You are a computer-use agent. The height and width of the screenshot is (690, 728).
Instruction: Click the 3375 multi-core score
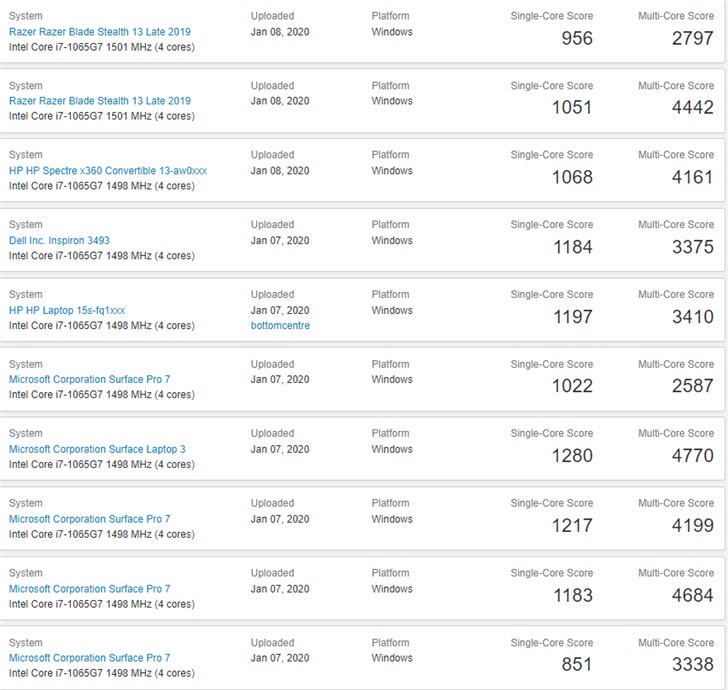(x=692, y=247)
